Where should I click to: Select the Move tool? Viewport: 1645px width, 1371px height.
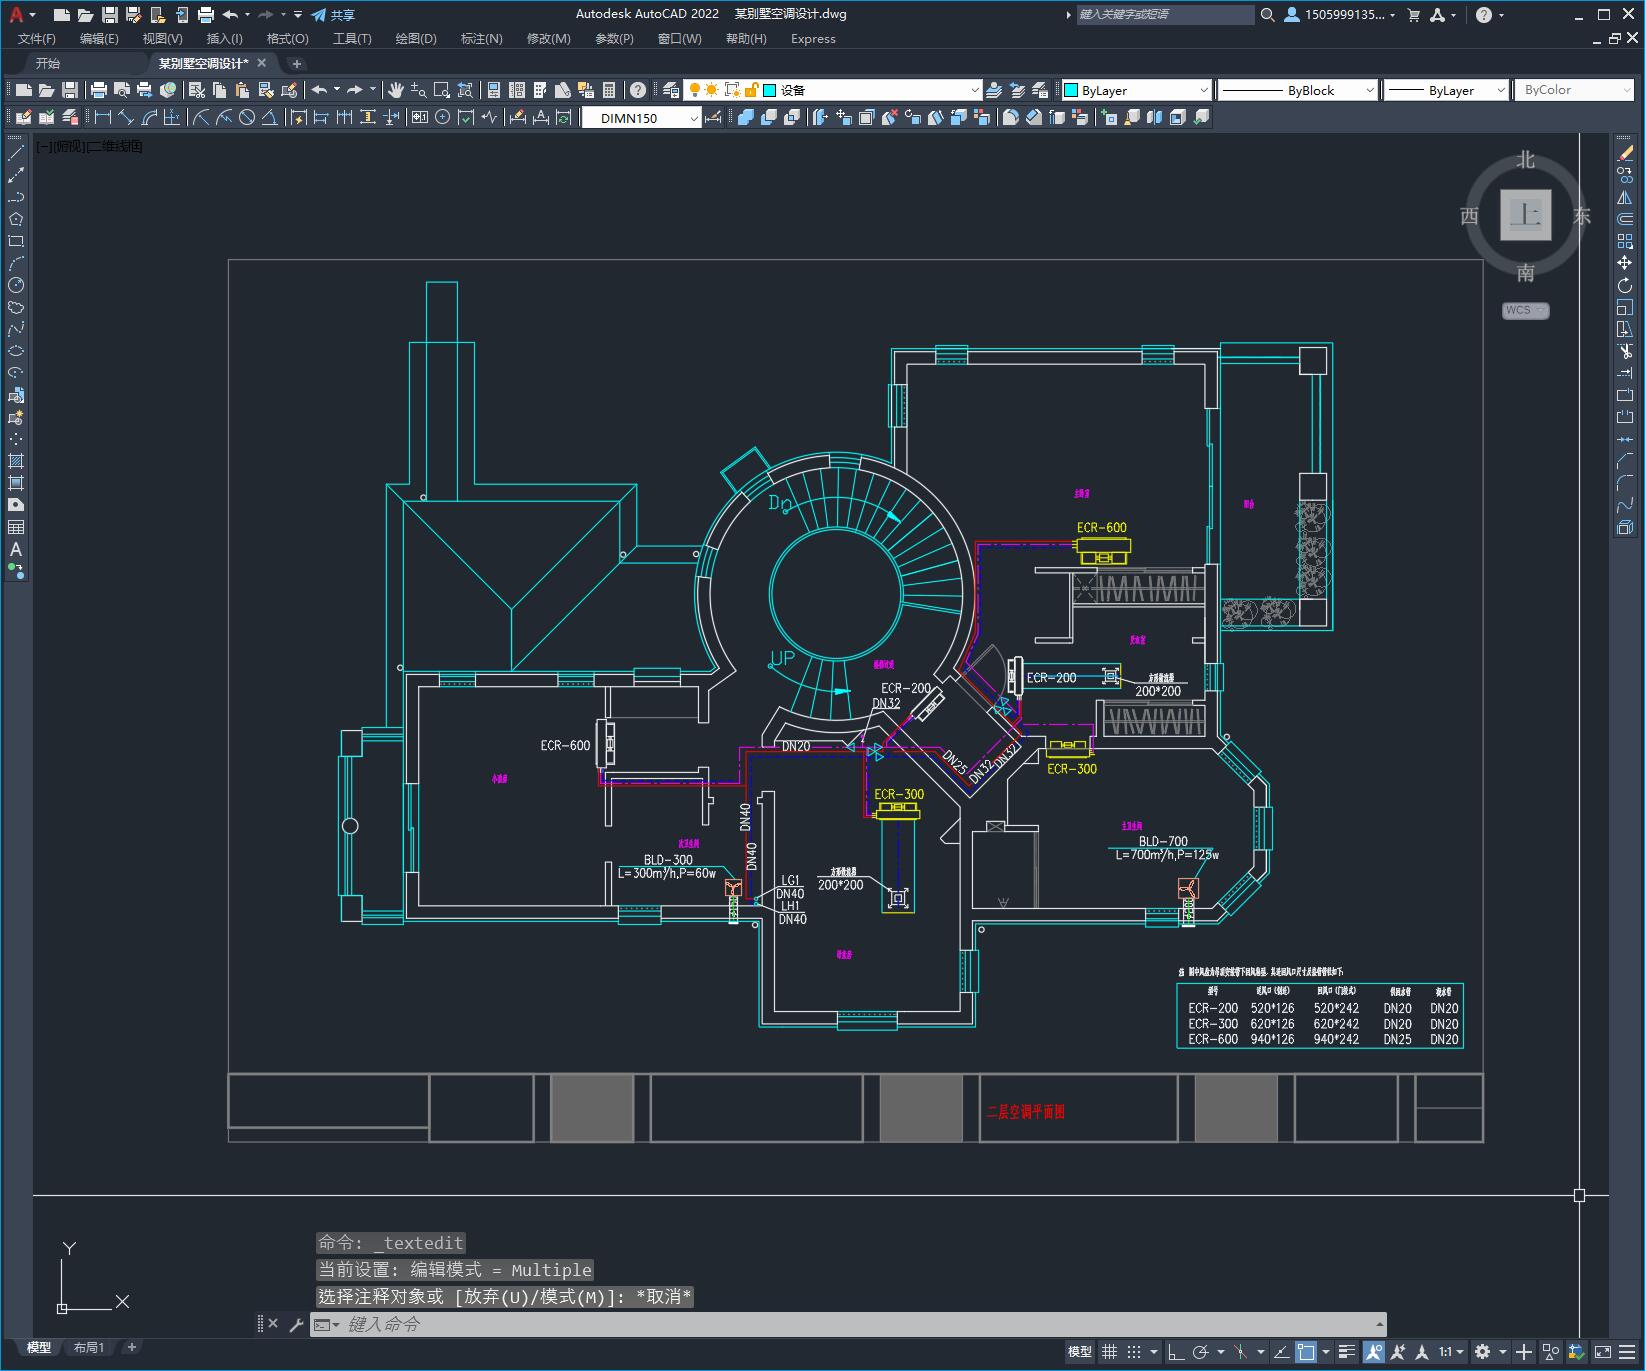coord(1625,263)
